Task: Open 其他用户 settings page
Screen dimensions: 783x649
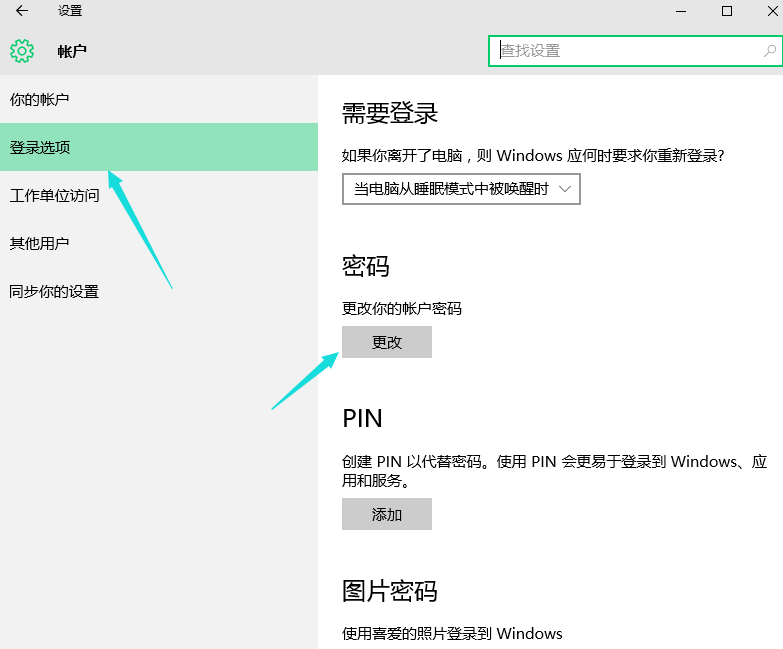Action: [x=40, y=244]
